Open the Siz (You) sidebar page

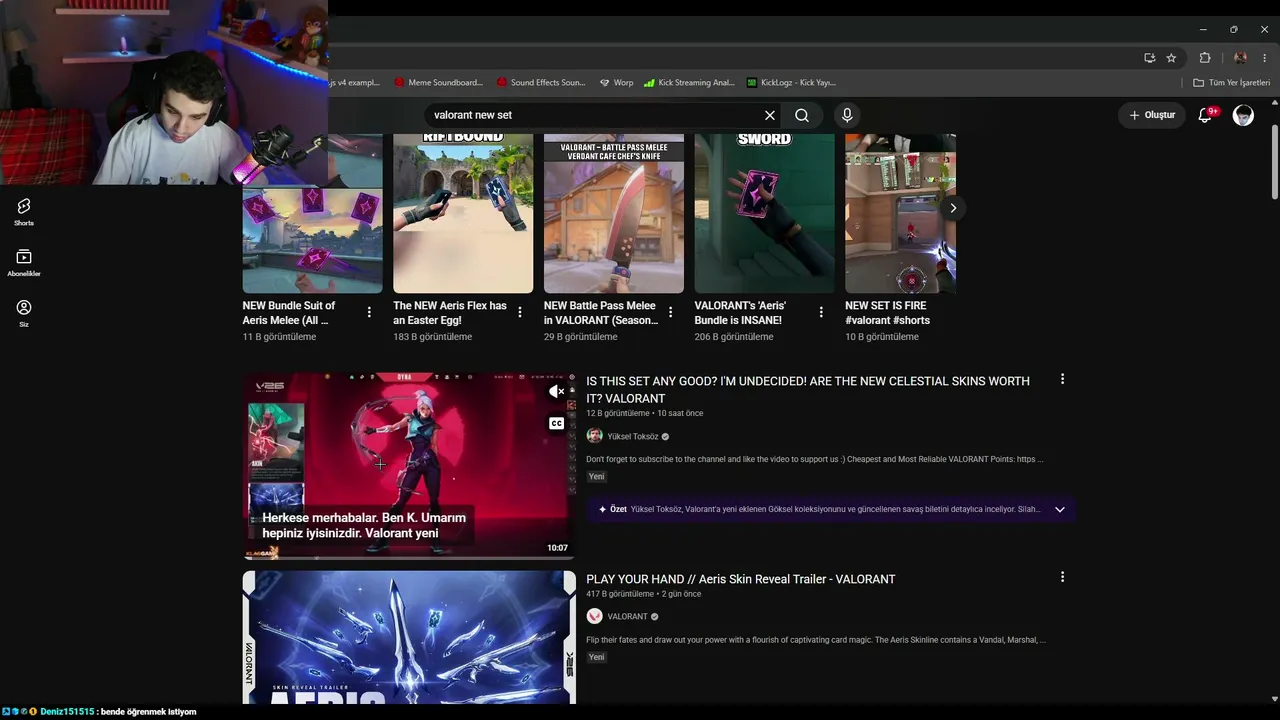(x=24, y=313)
